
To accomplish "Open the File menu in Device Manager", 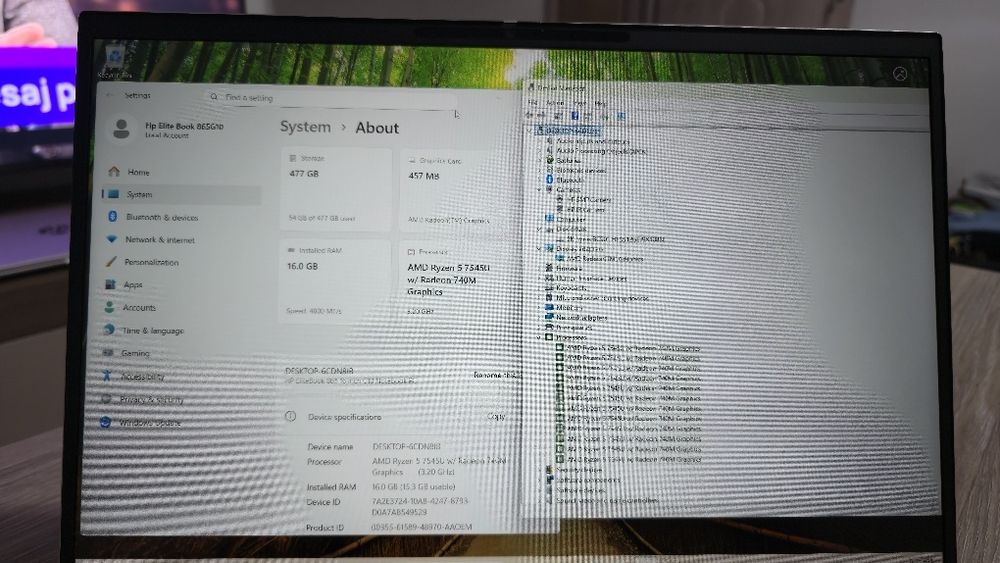I will coord(533,102).
